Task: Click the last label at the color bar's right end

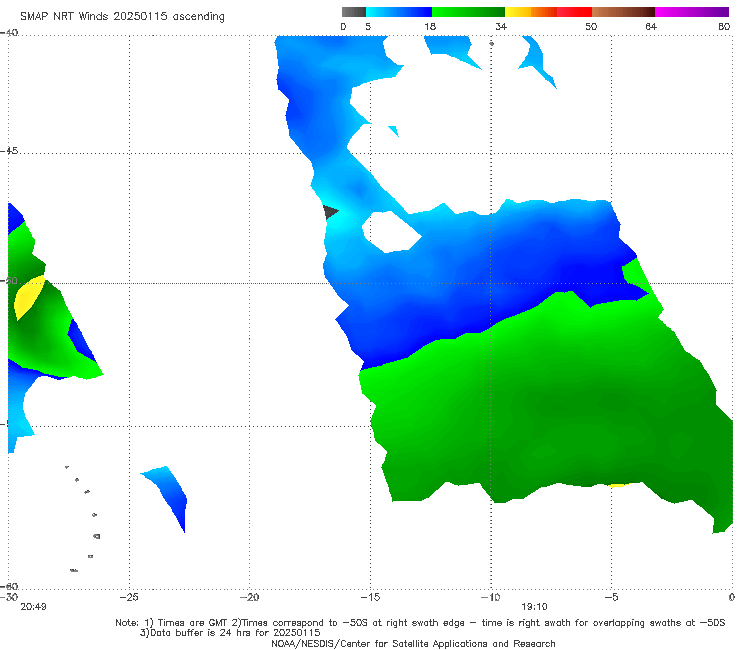Action: [x=724, y=27]
